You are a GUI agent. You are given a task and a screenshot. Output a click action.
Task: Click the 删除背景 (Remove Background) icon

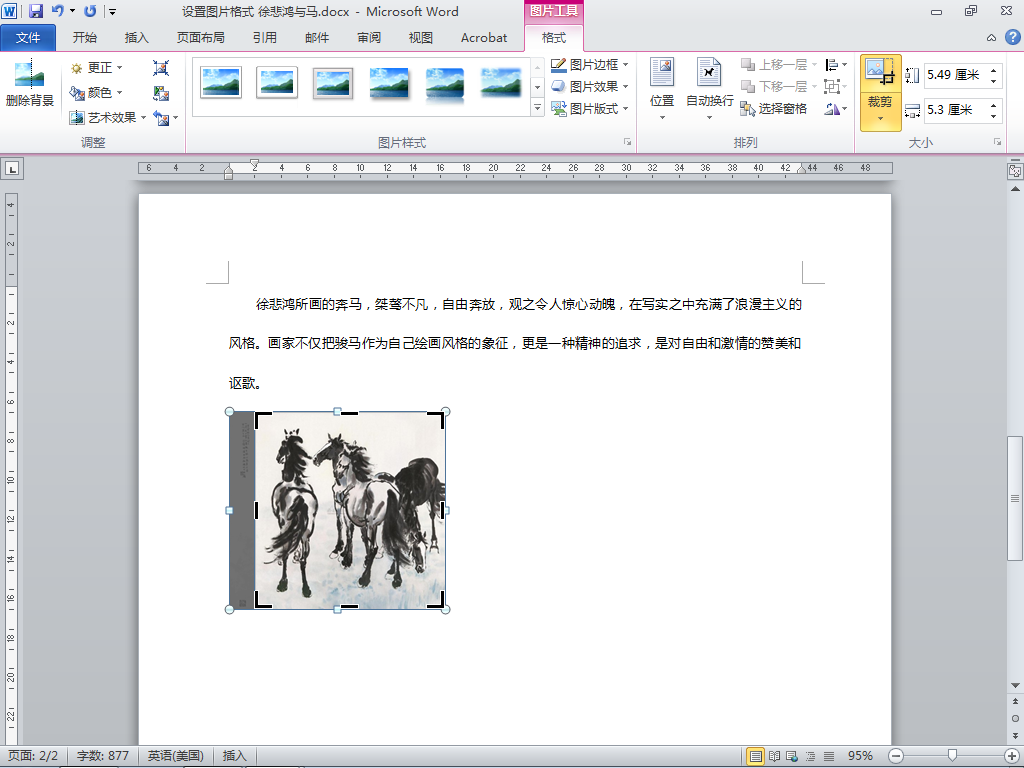pos(29,74)
